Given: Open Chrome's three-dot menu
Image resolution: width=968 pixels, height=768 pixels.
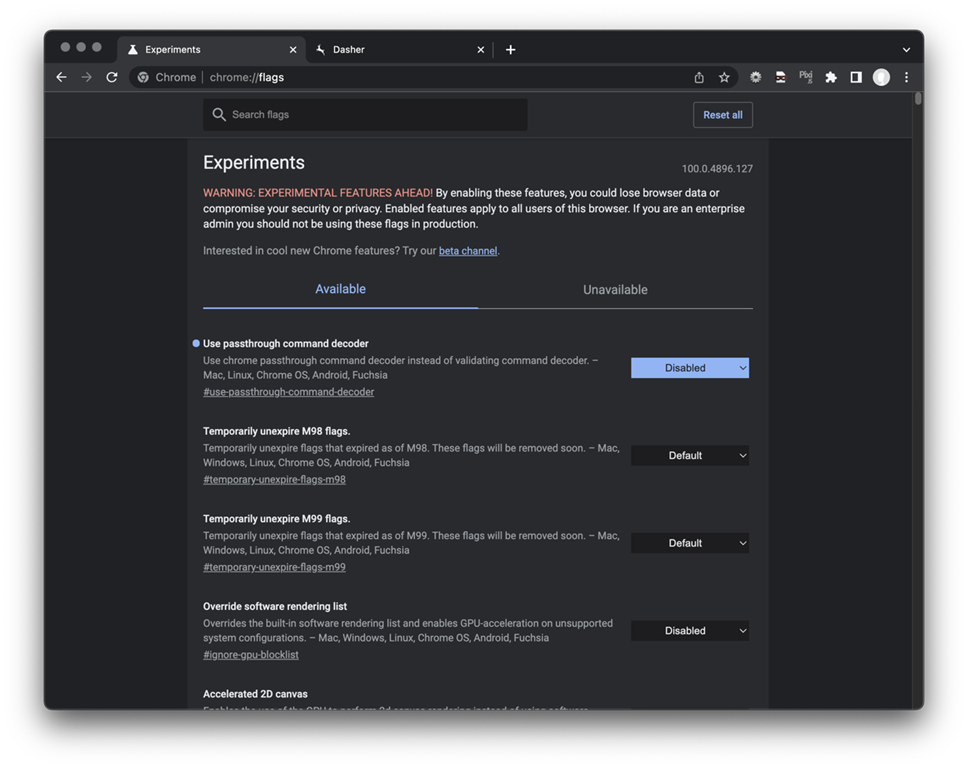Looking at the screenshot, I should point(906,77).
